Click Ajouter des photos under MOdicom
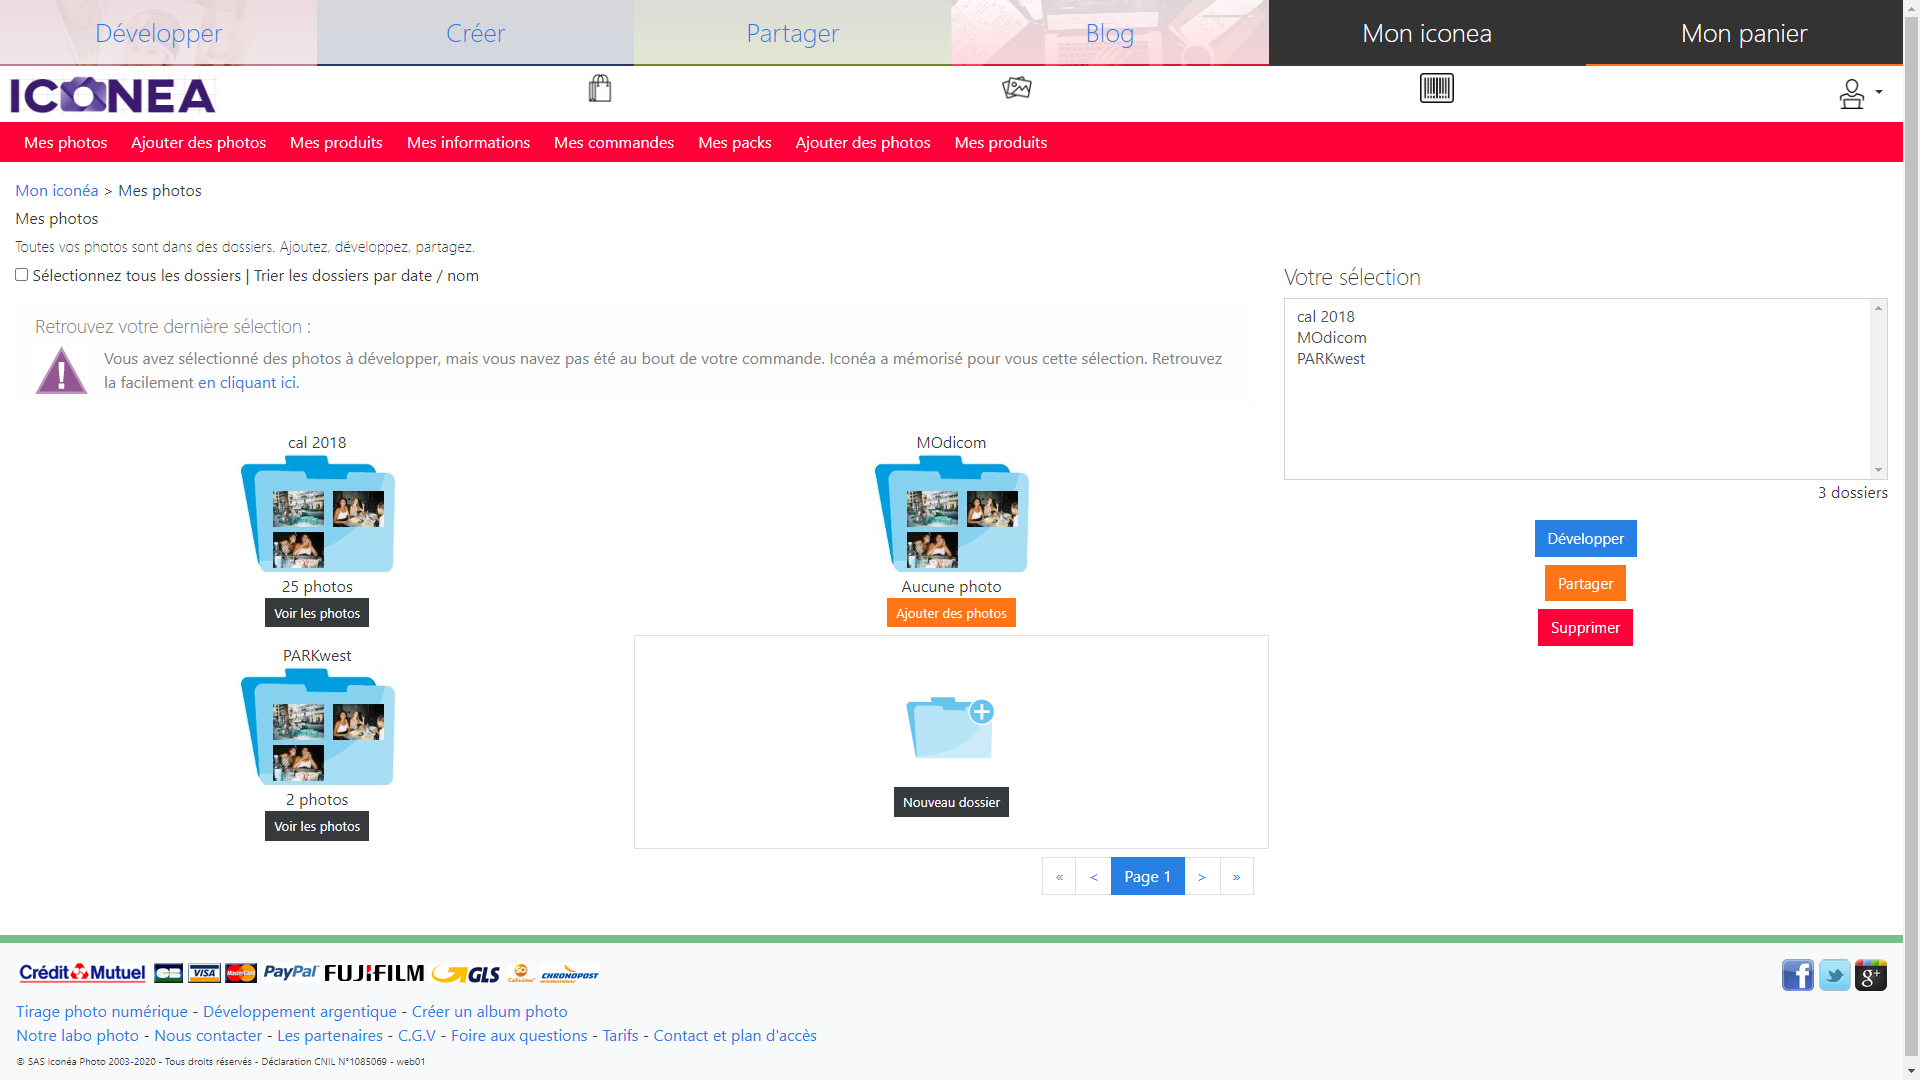Screen dimensions: 1920x1080 [x=951, y=613]
